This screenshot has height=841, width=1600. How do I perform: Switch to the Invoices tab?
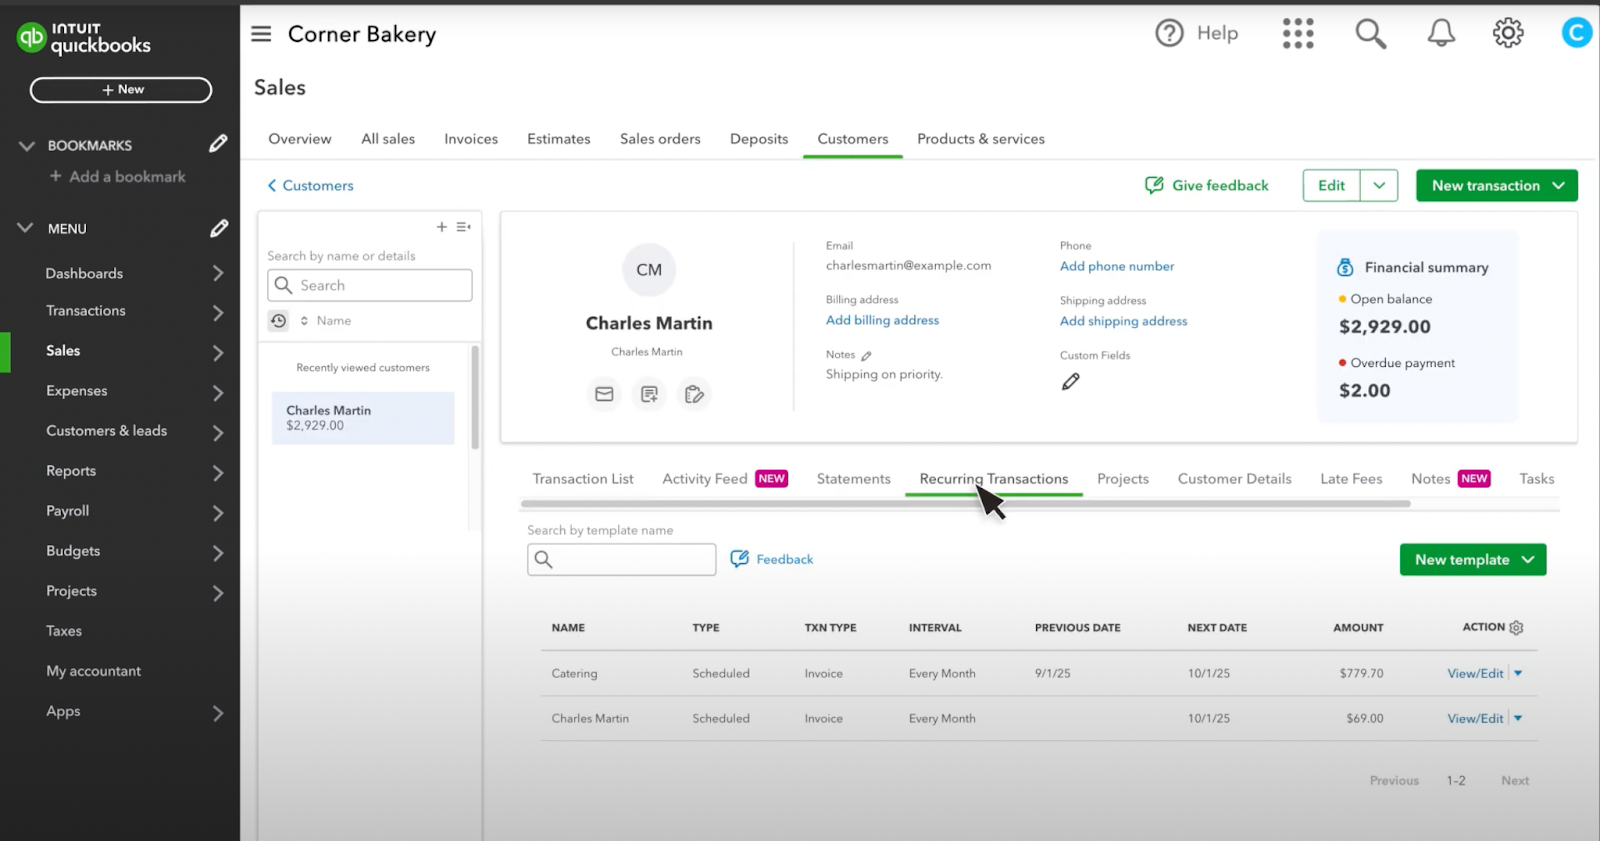(x=471, y=139)
